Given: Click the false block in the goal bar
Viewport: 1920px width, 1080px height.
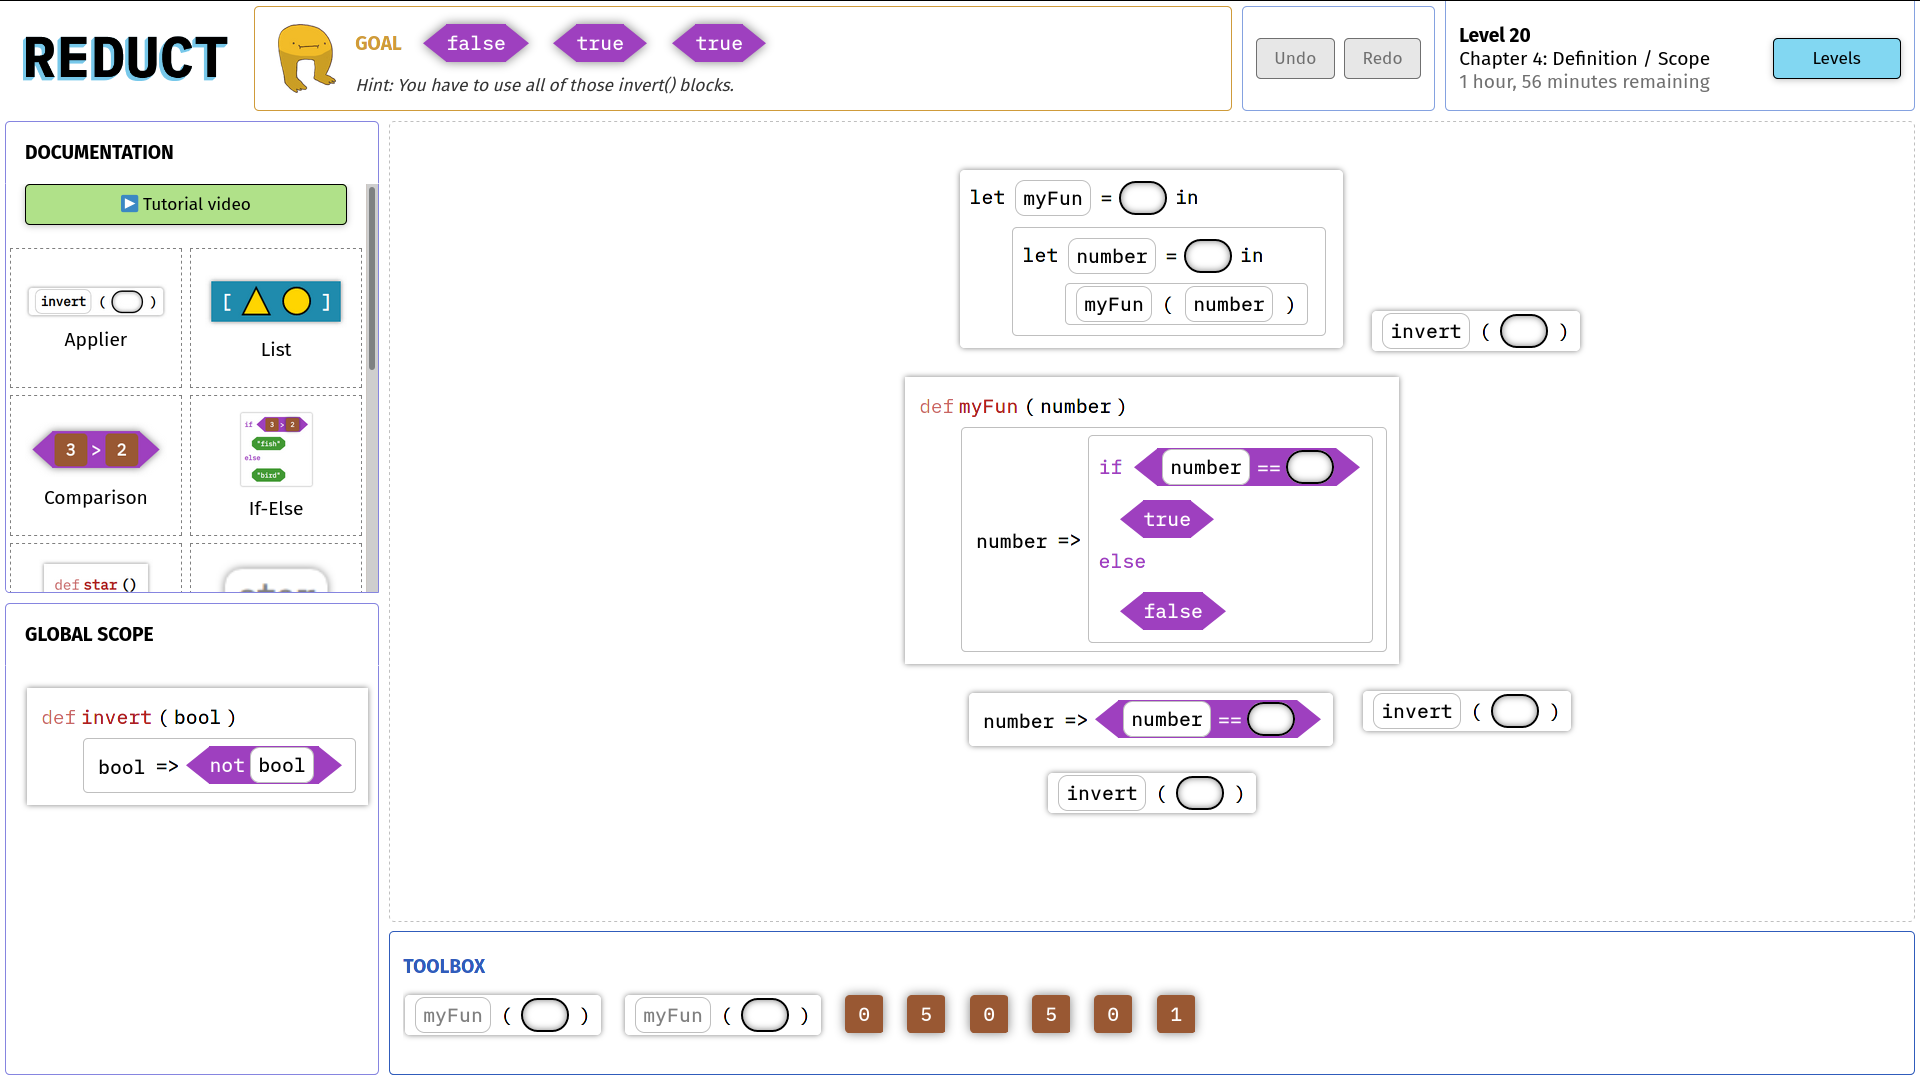Looking at the screenshot, I should point(476,44).
